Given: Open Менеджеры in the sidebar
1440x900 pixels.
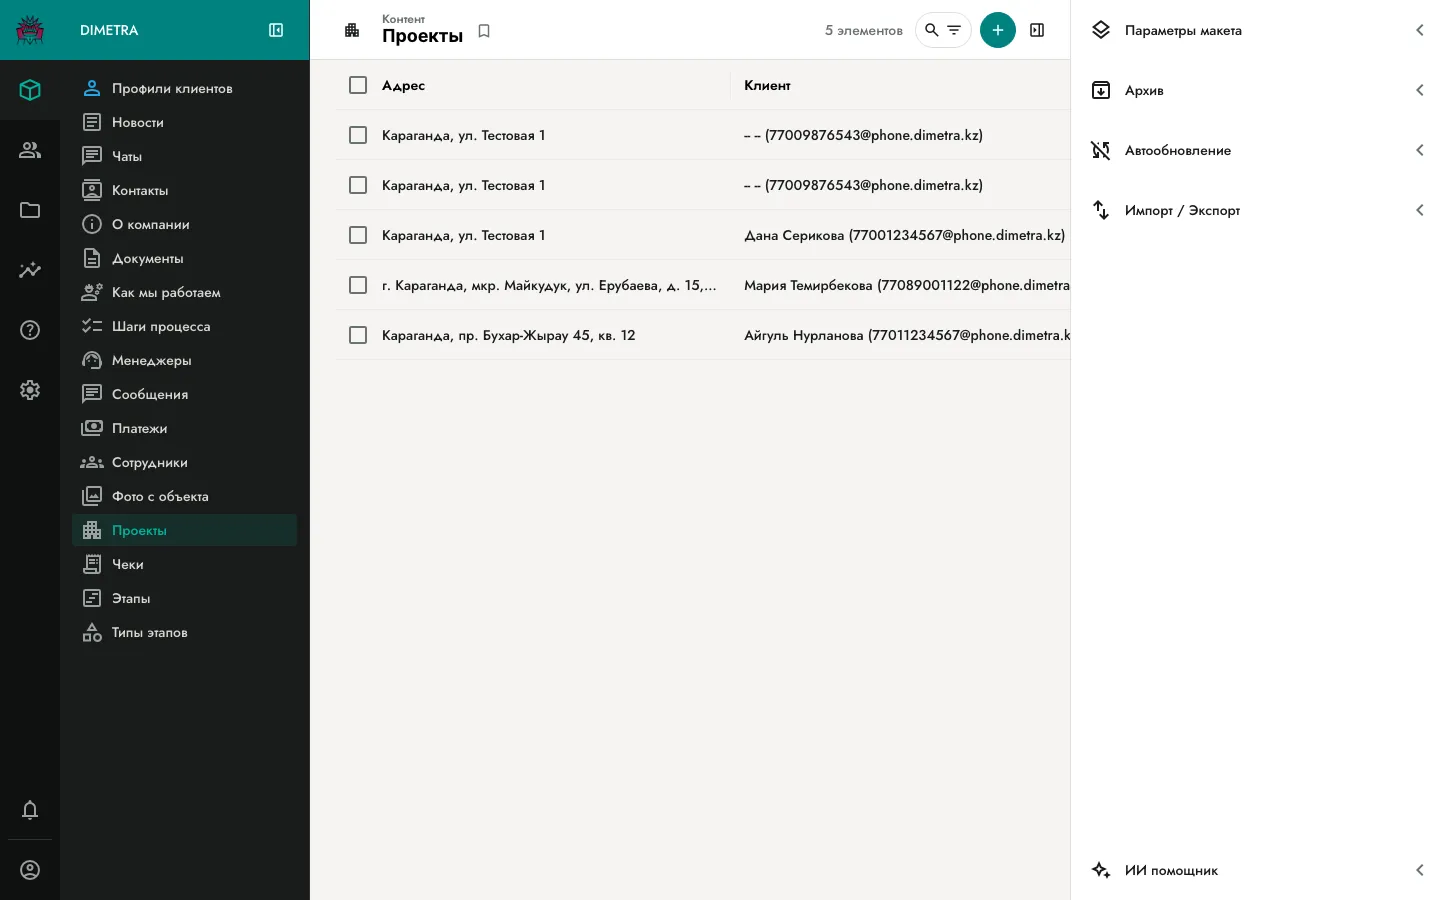Looking at the screenshot, I should coord(185,360).
